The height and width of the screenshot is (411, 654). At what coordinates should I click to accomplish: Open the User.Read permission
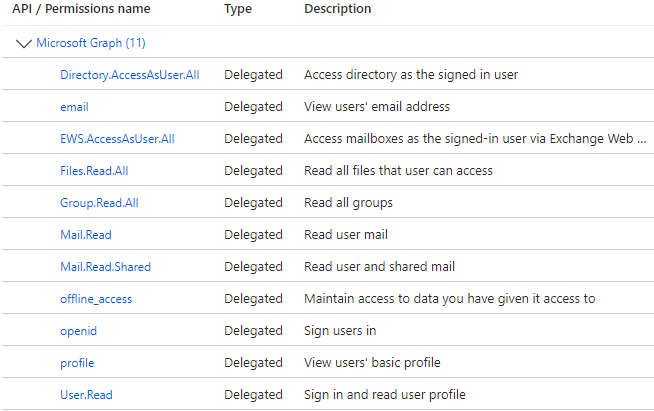pos(86,395)
